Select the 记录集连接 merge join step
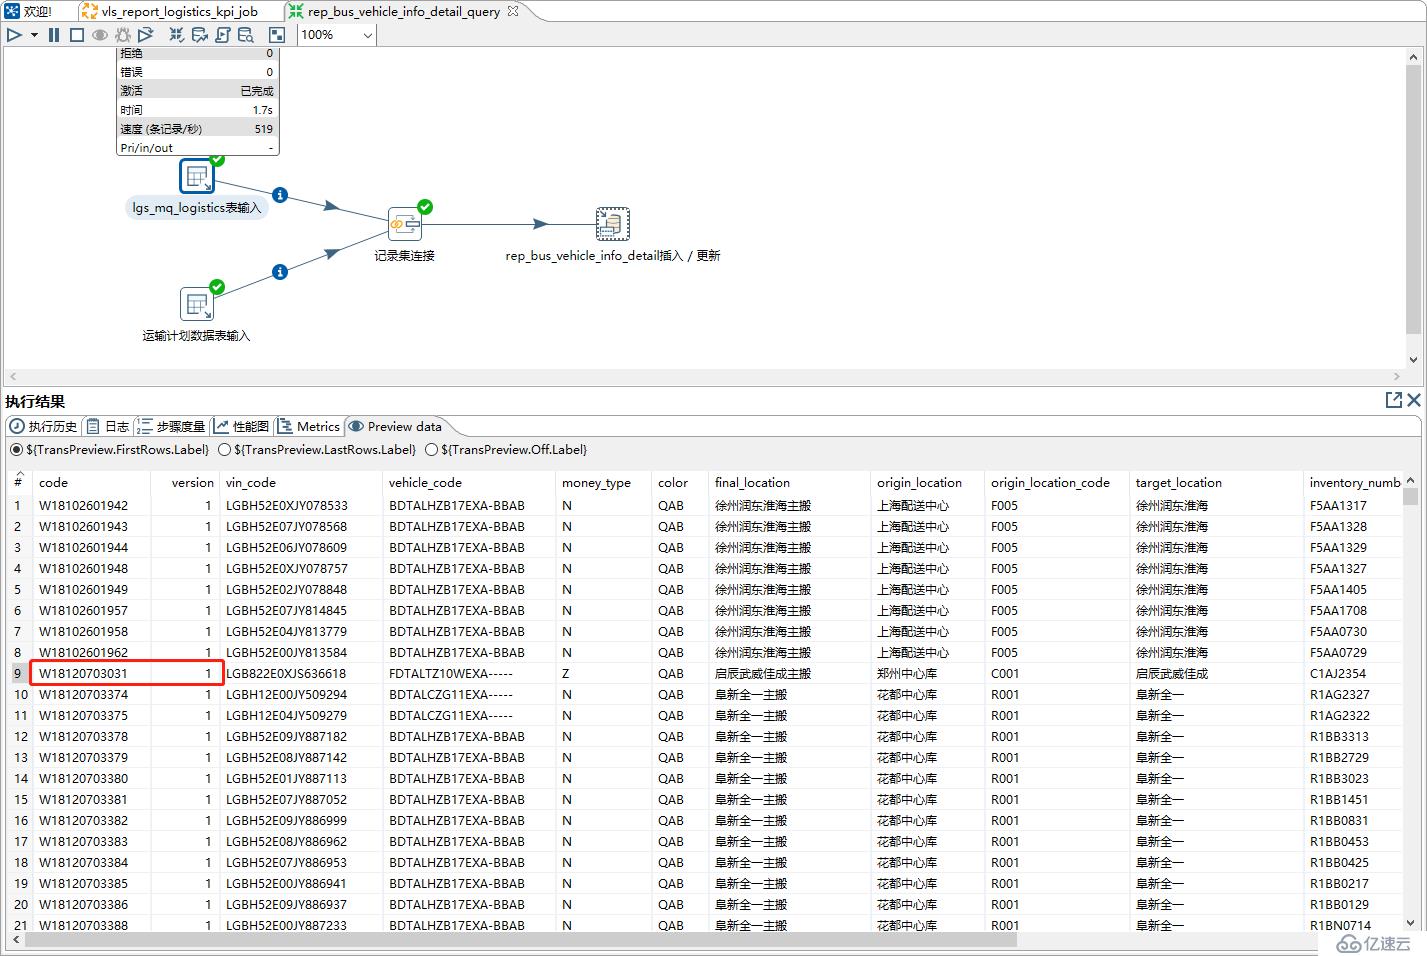Viewport: 1427px width, 956px height. 405,224
